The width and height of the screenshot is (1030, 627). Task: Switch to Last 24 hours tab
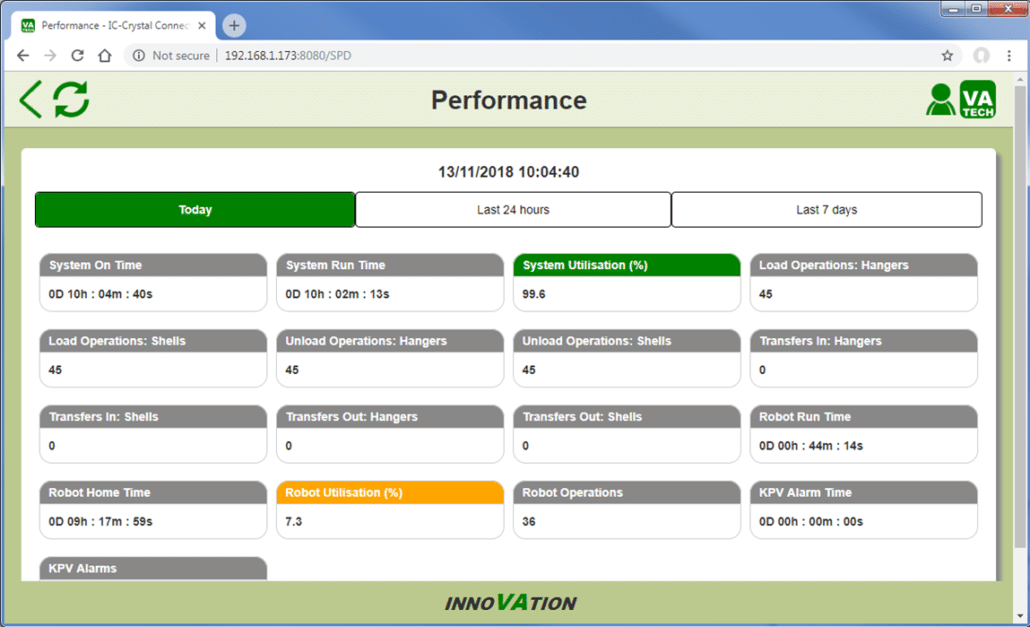(x=513, y=210)
